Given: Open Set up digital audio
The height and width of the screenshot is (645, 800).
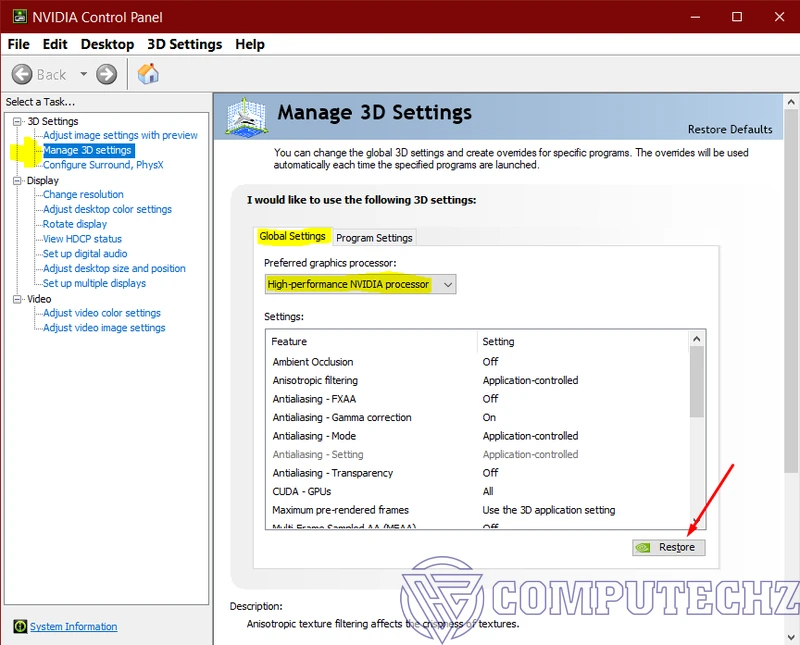Looking at the screenshot, I should click(85, 254).
